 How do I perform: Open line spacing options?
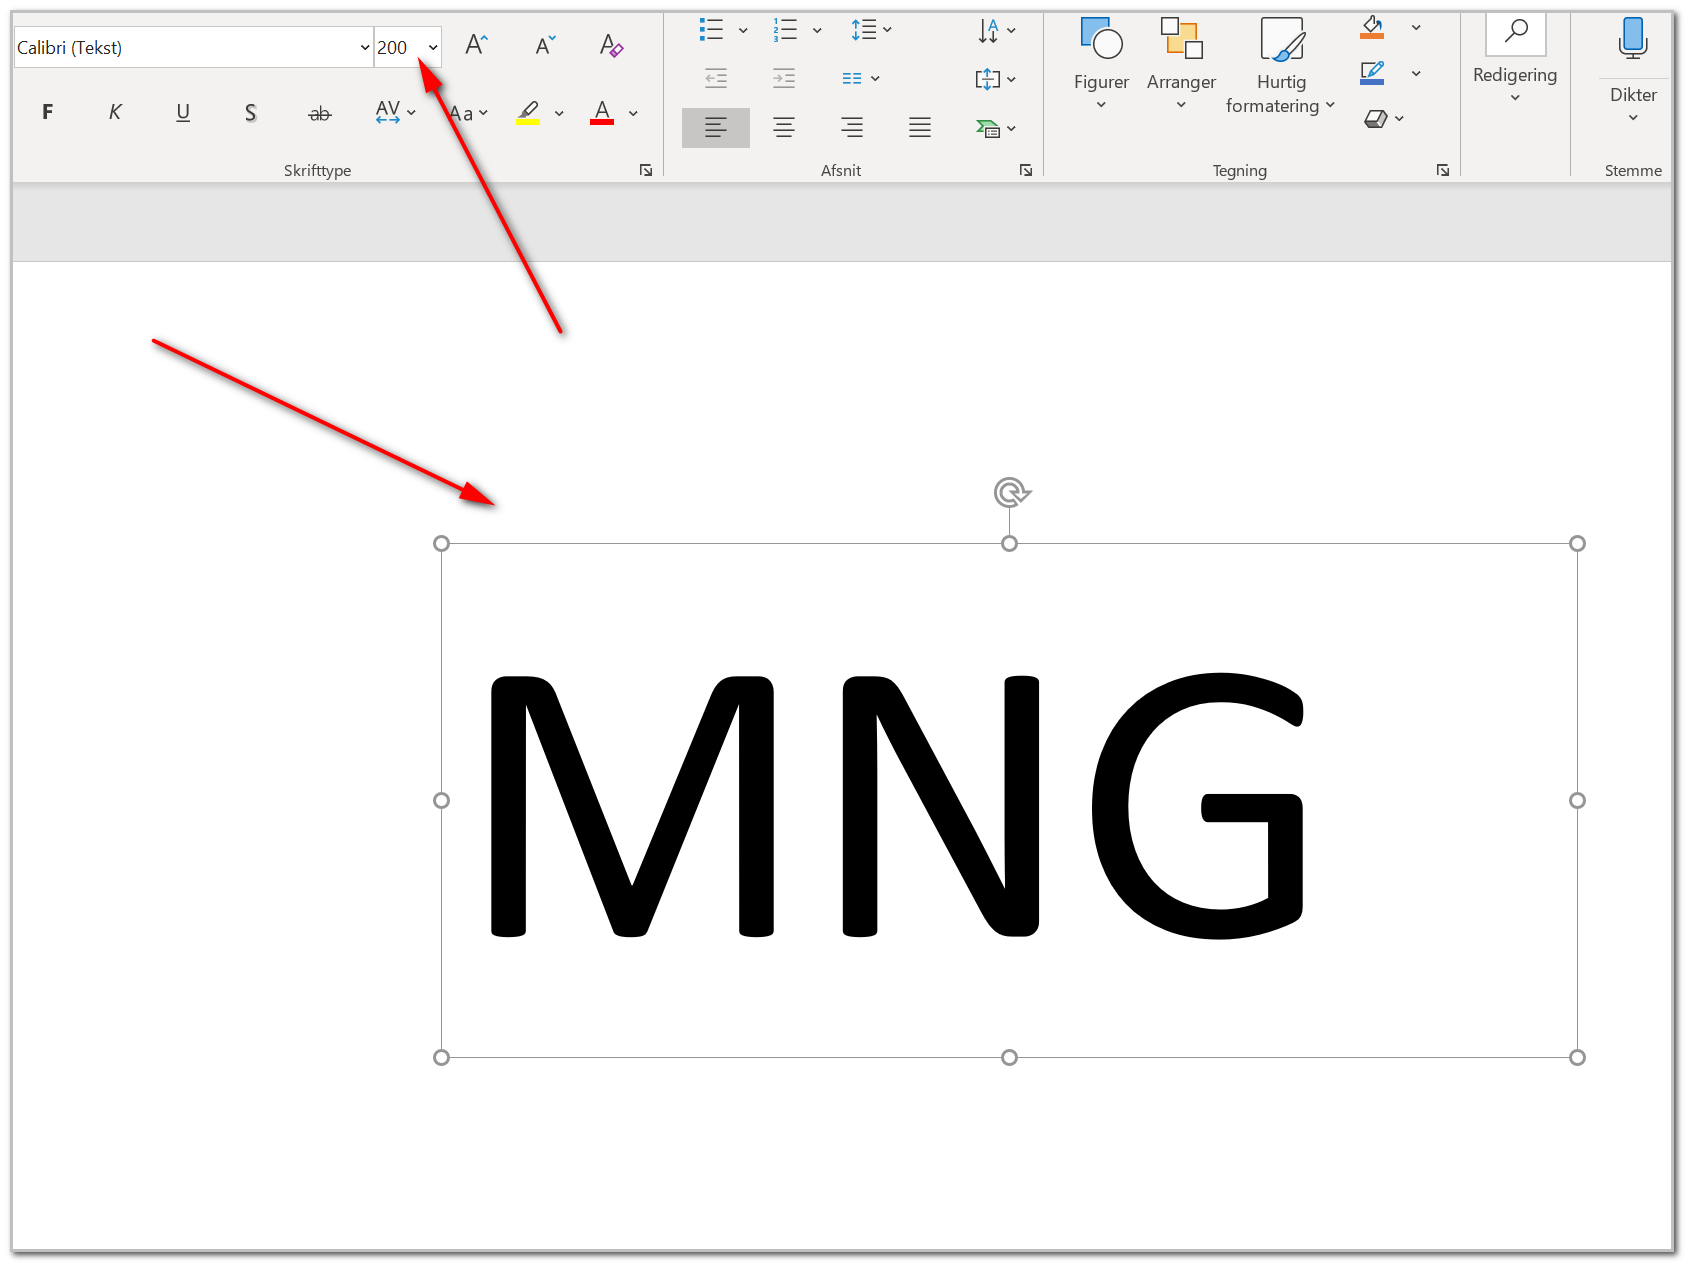point(871,29)
